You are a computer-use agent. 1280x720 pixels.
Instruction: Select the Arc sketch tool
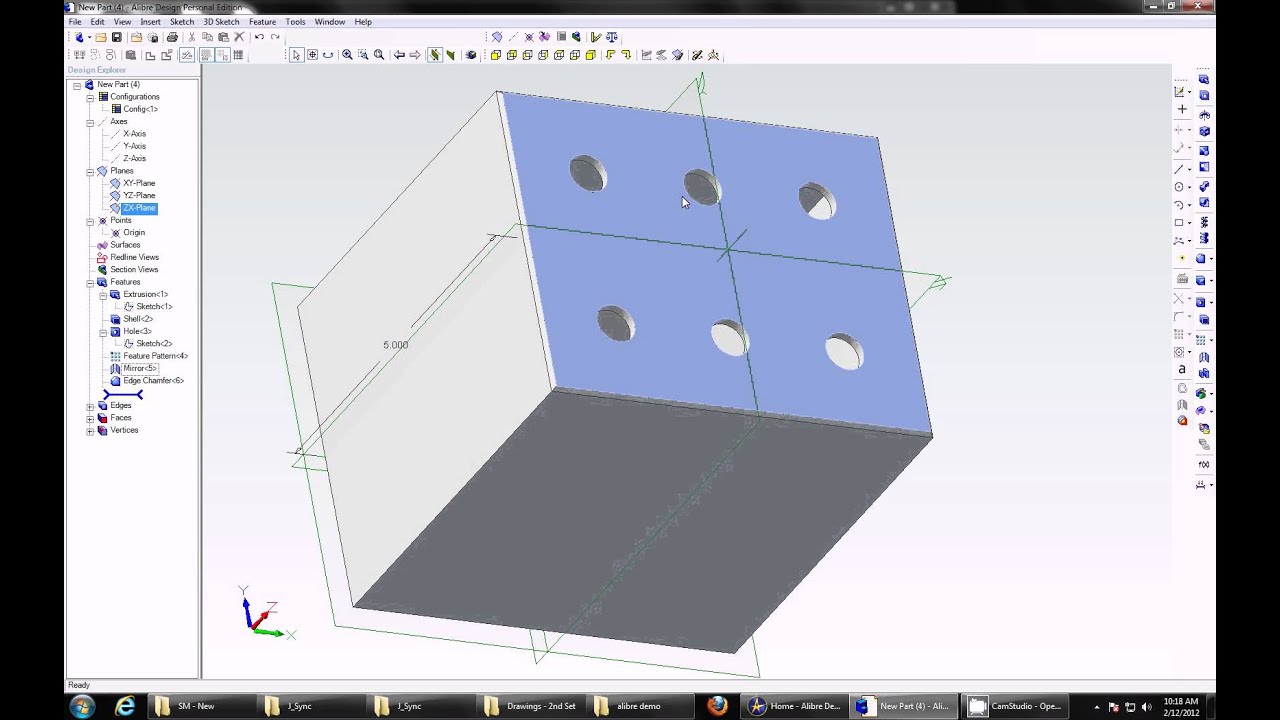tap(1179, 205)
